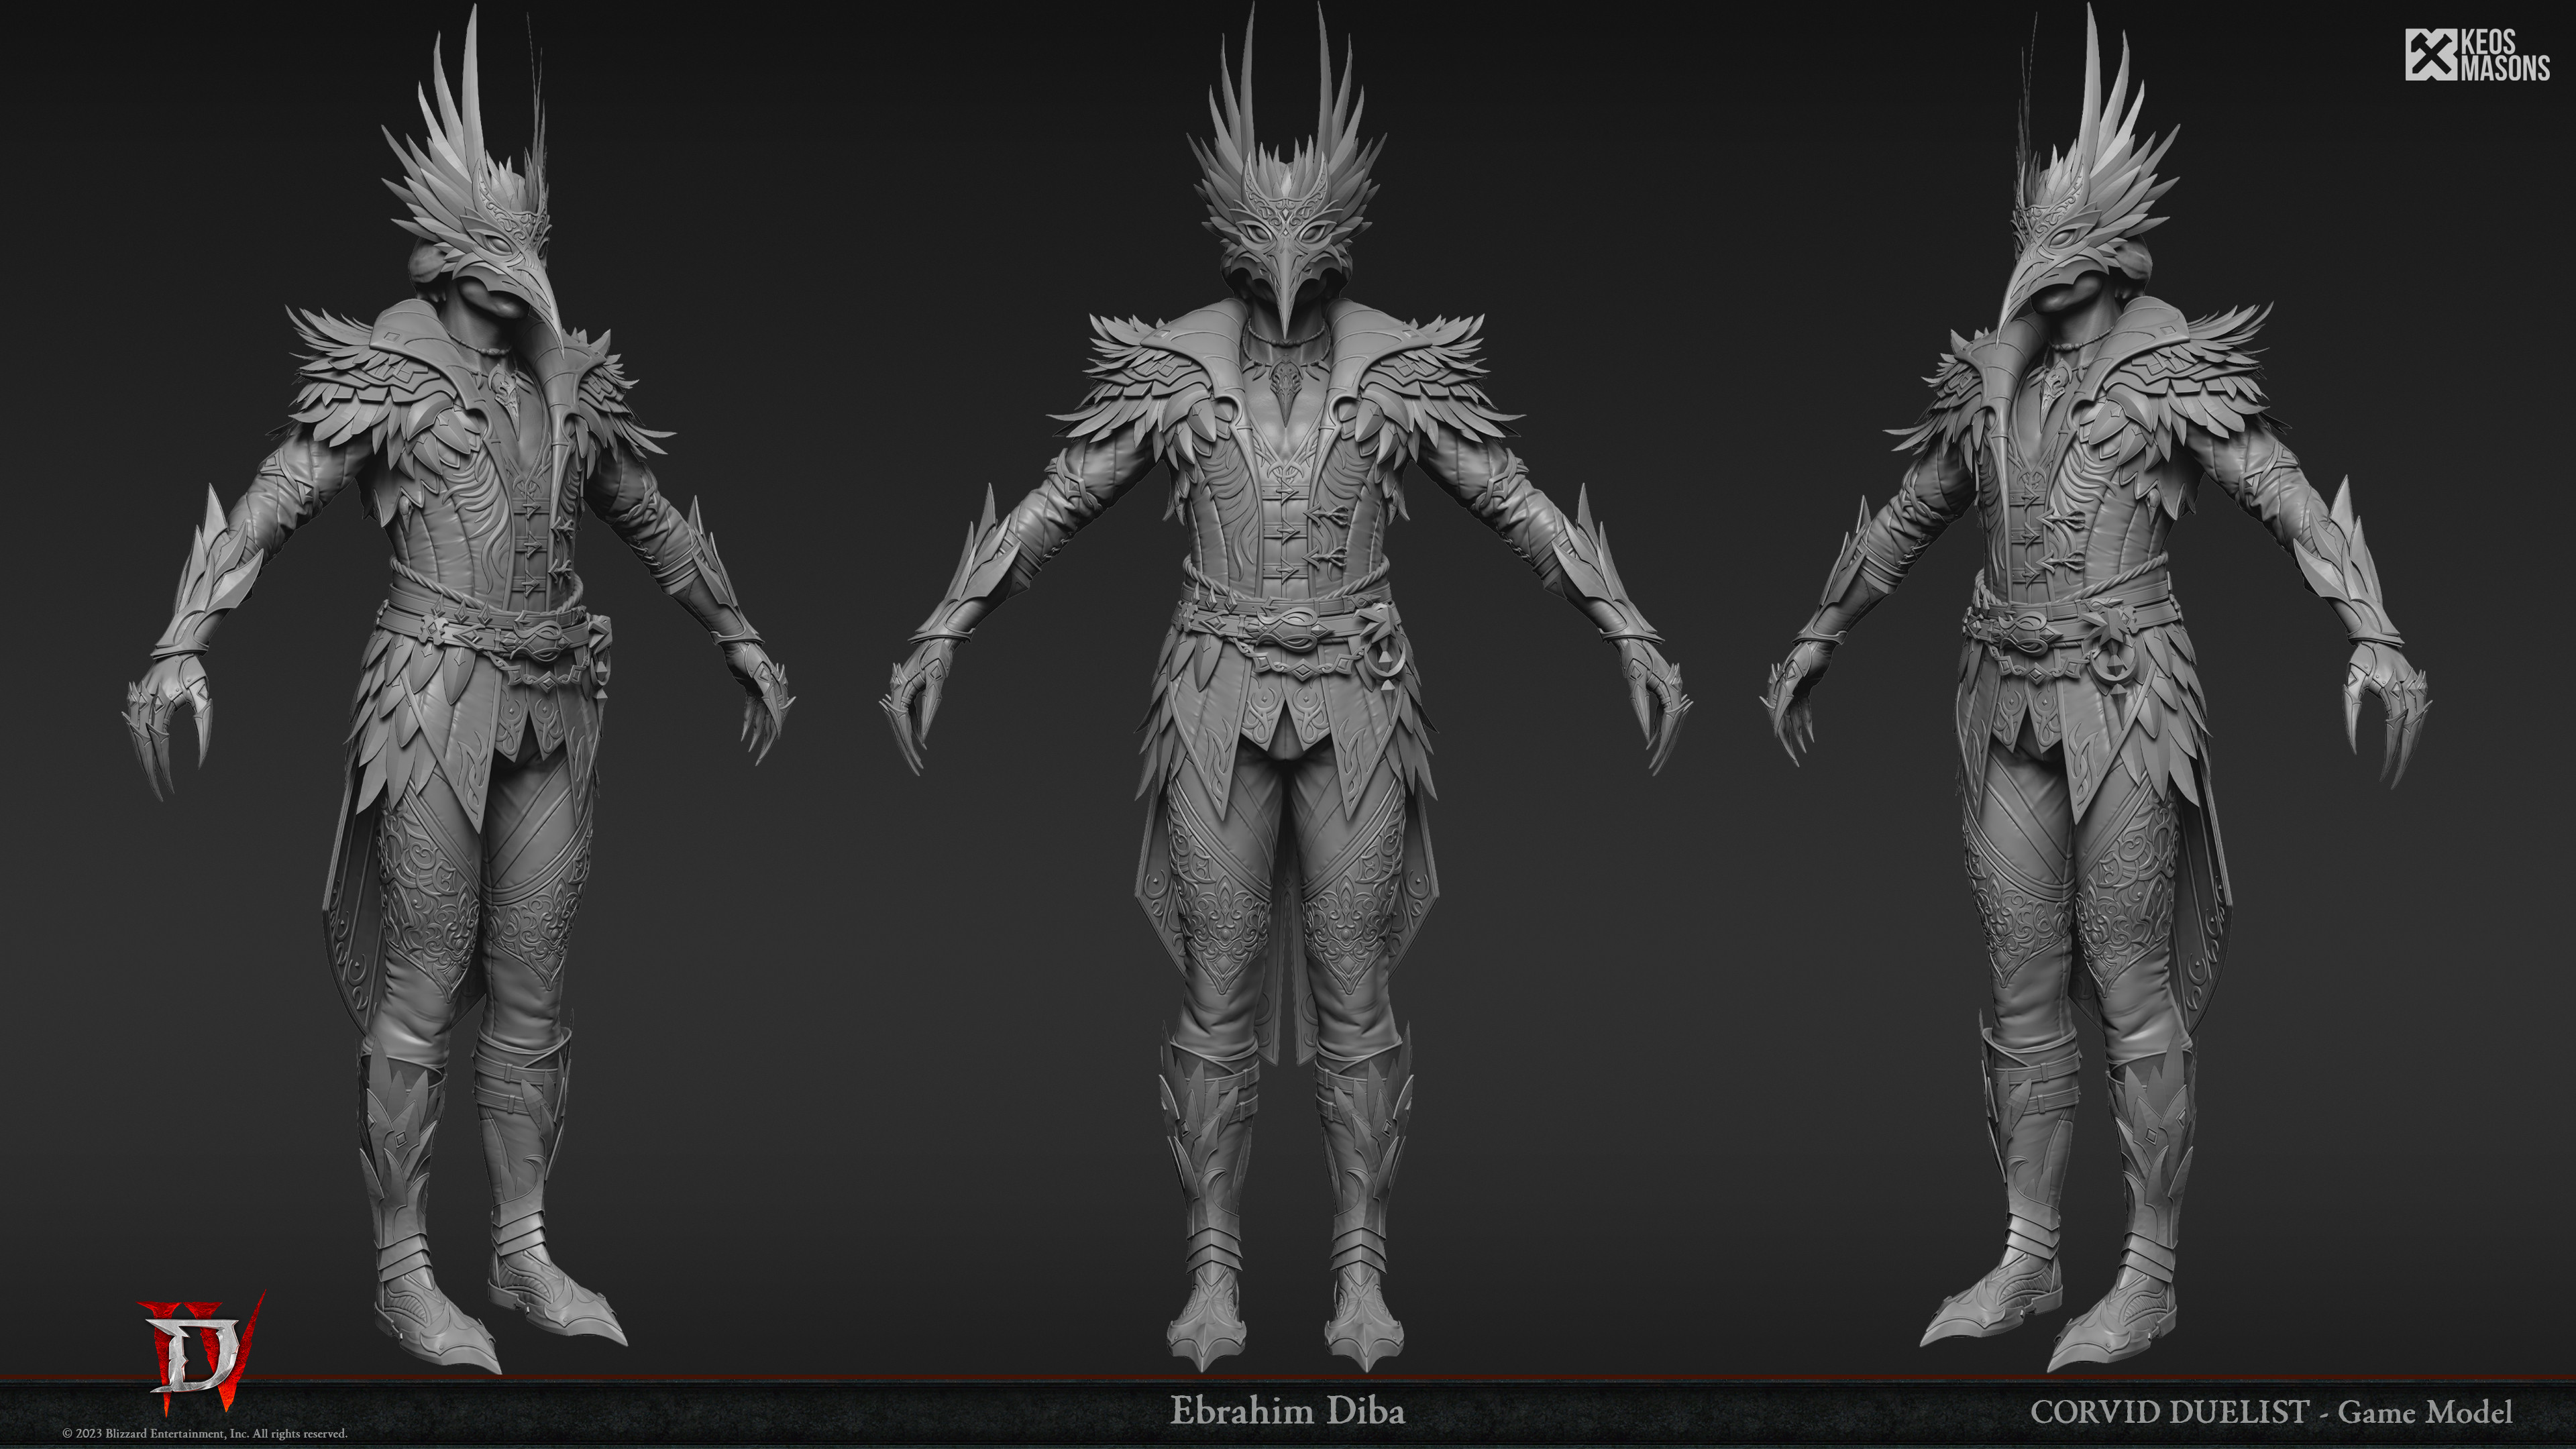Click the "© 2023 Blizzard Entertainment, Inc." notice

coord(205,1434)
